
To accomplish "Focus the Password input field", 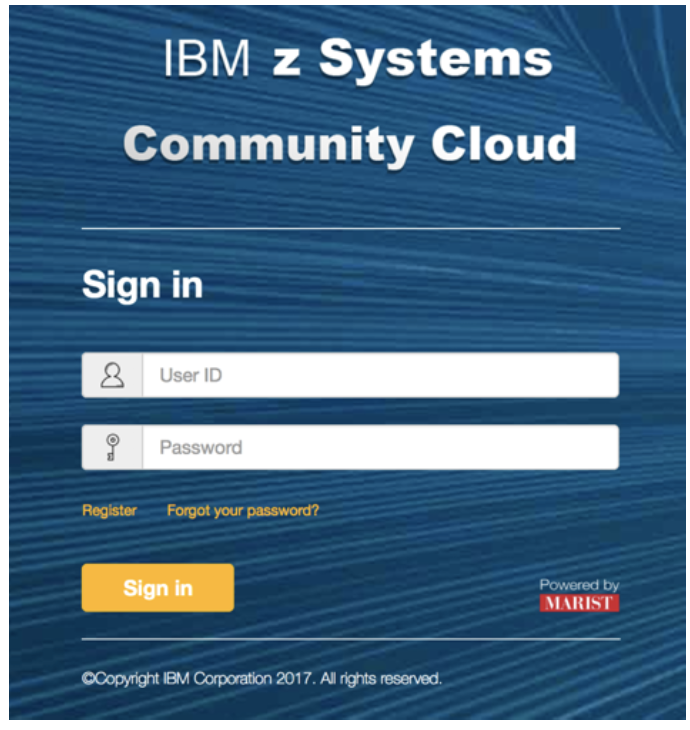I will click(x=380, y=447).
